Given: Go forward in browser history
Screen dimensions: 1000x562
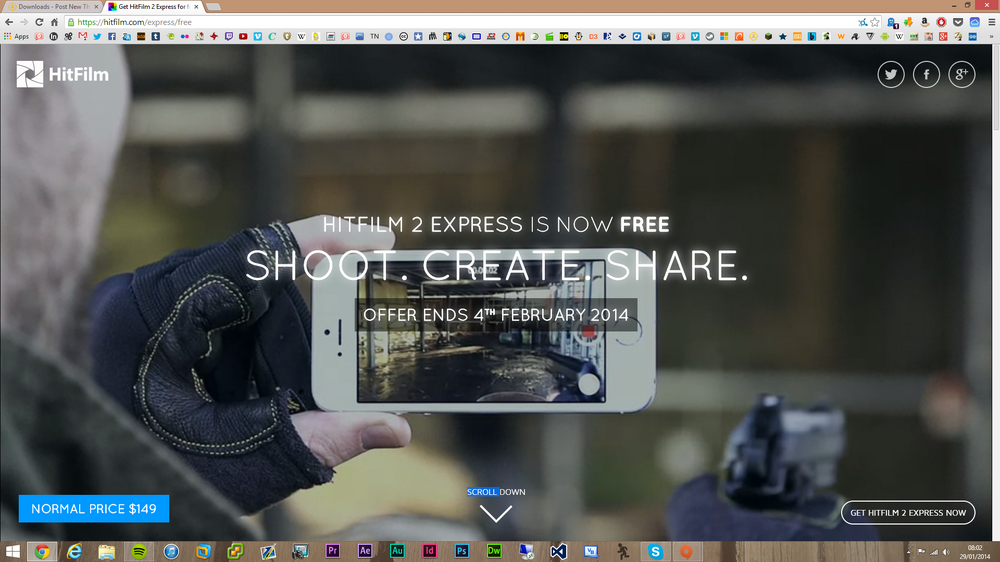Looking at the screenshot, I should click(x=24, y=22).
